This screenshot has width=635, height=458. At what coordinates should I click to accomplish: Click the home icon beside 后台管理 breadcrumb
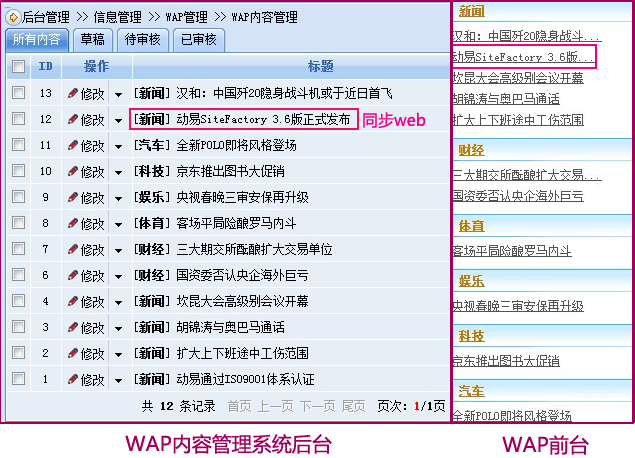(12, 17)
